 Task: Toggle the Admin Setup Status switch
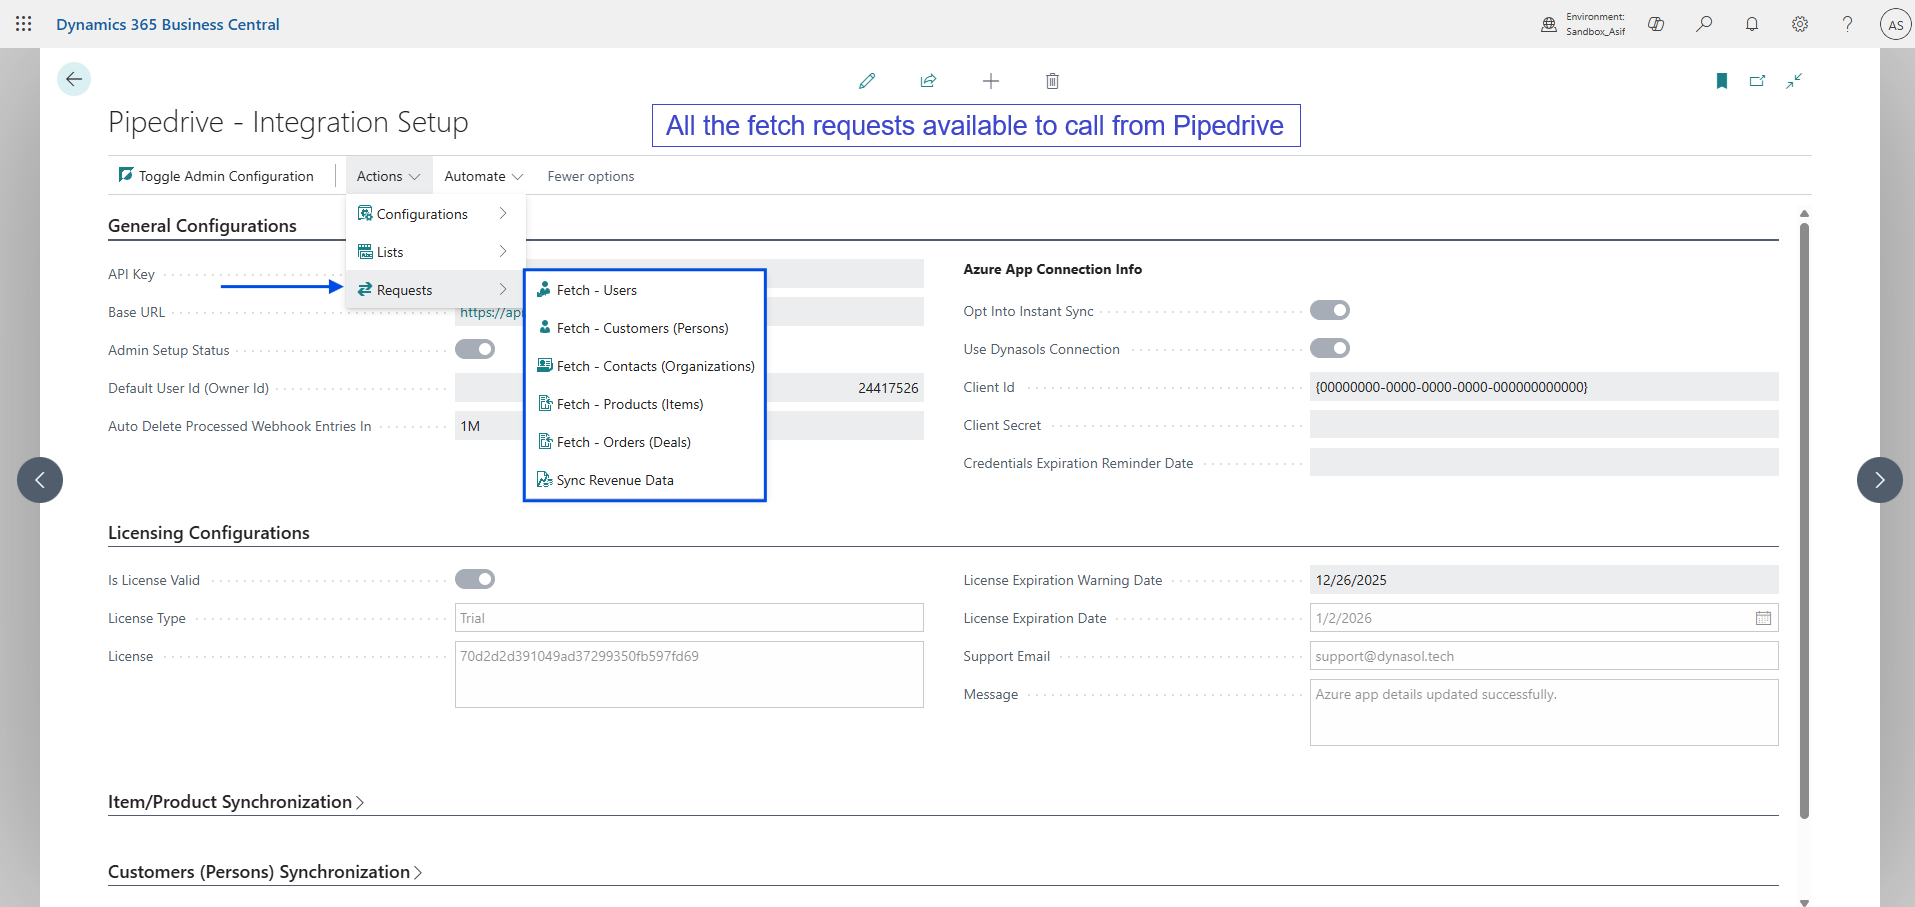[474, 349]
